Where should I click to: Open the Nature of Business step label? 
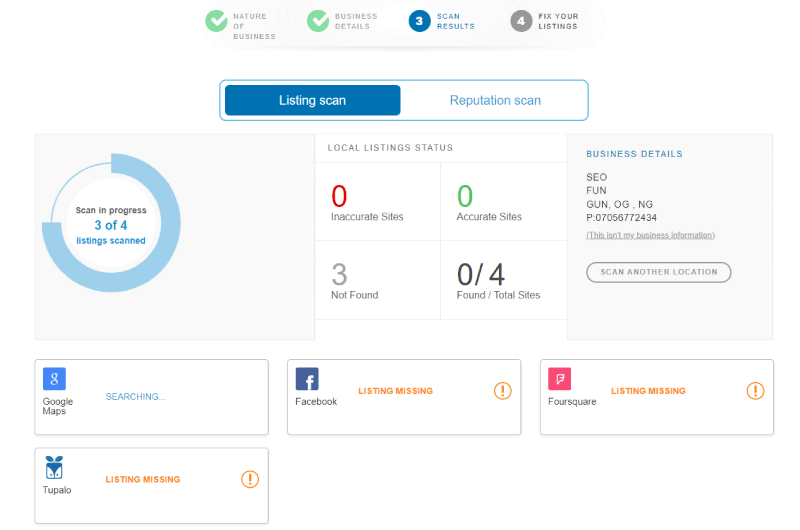click(x=254, y=26)
